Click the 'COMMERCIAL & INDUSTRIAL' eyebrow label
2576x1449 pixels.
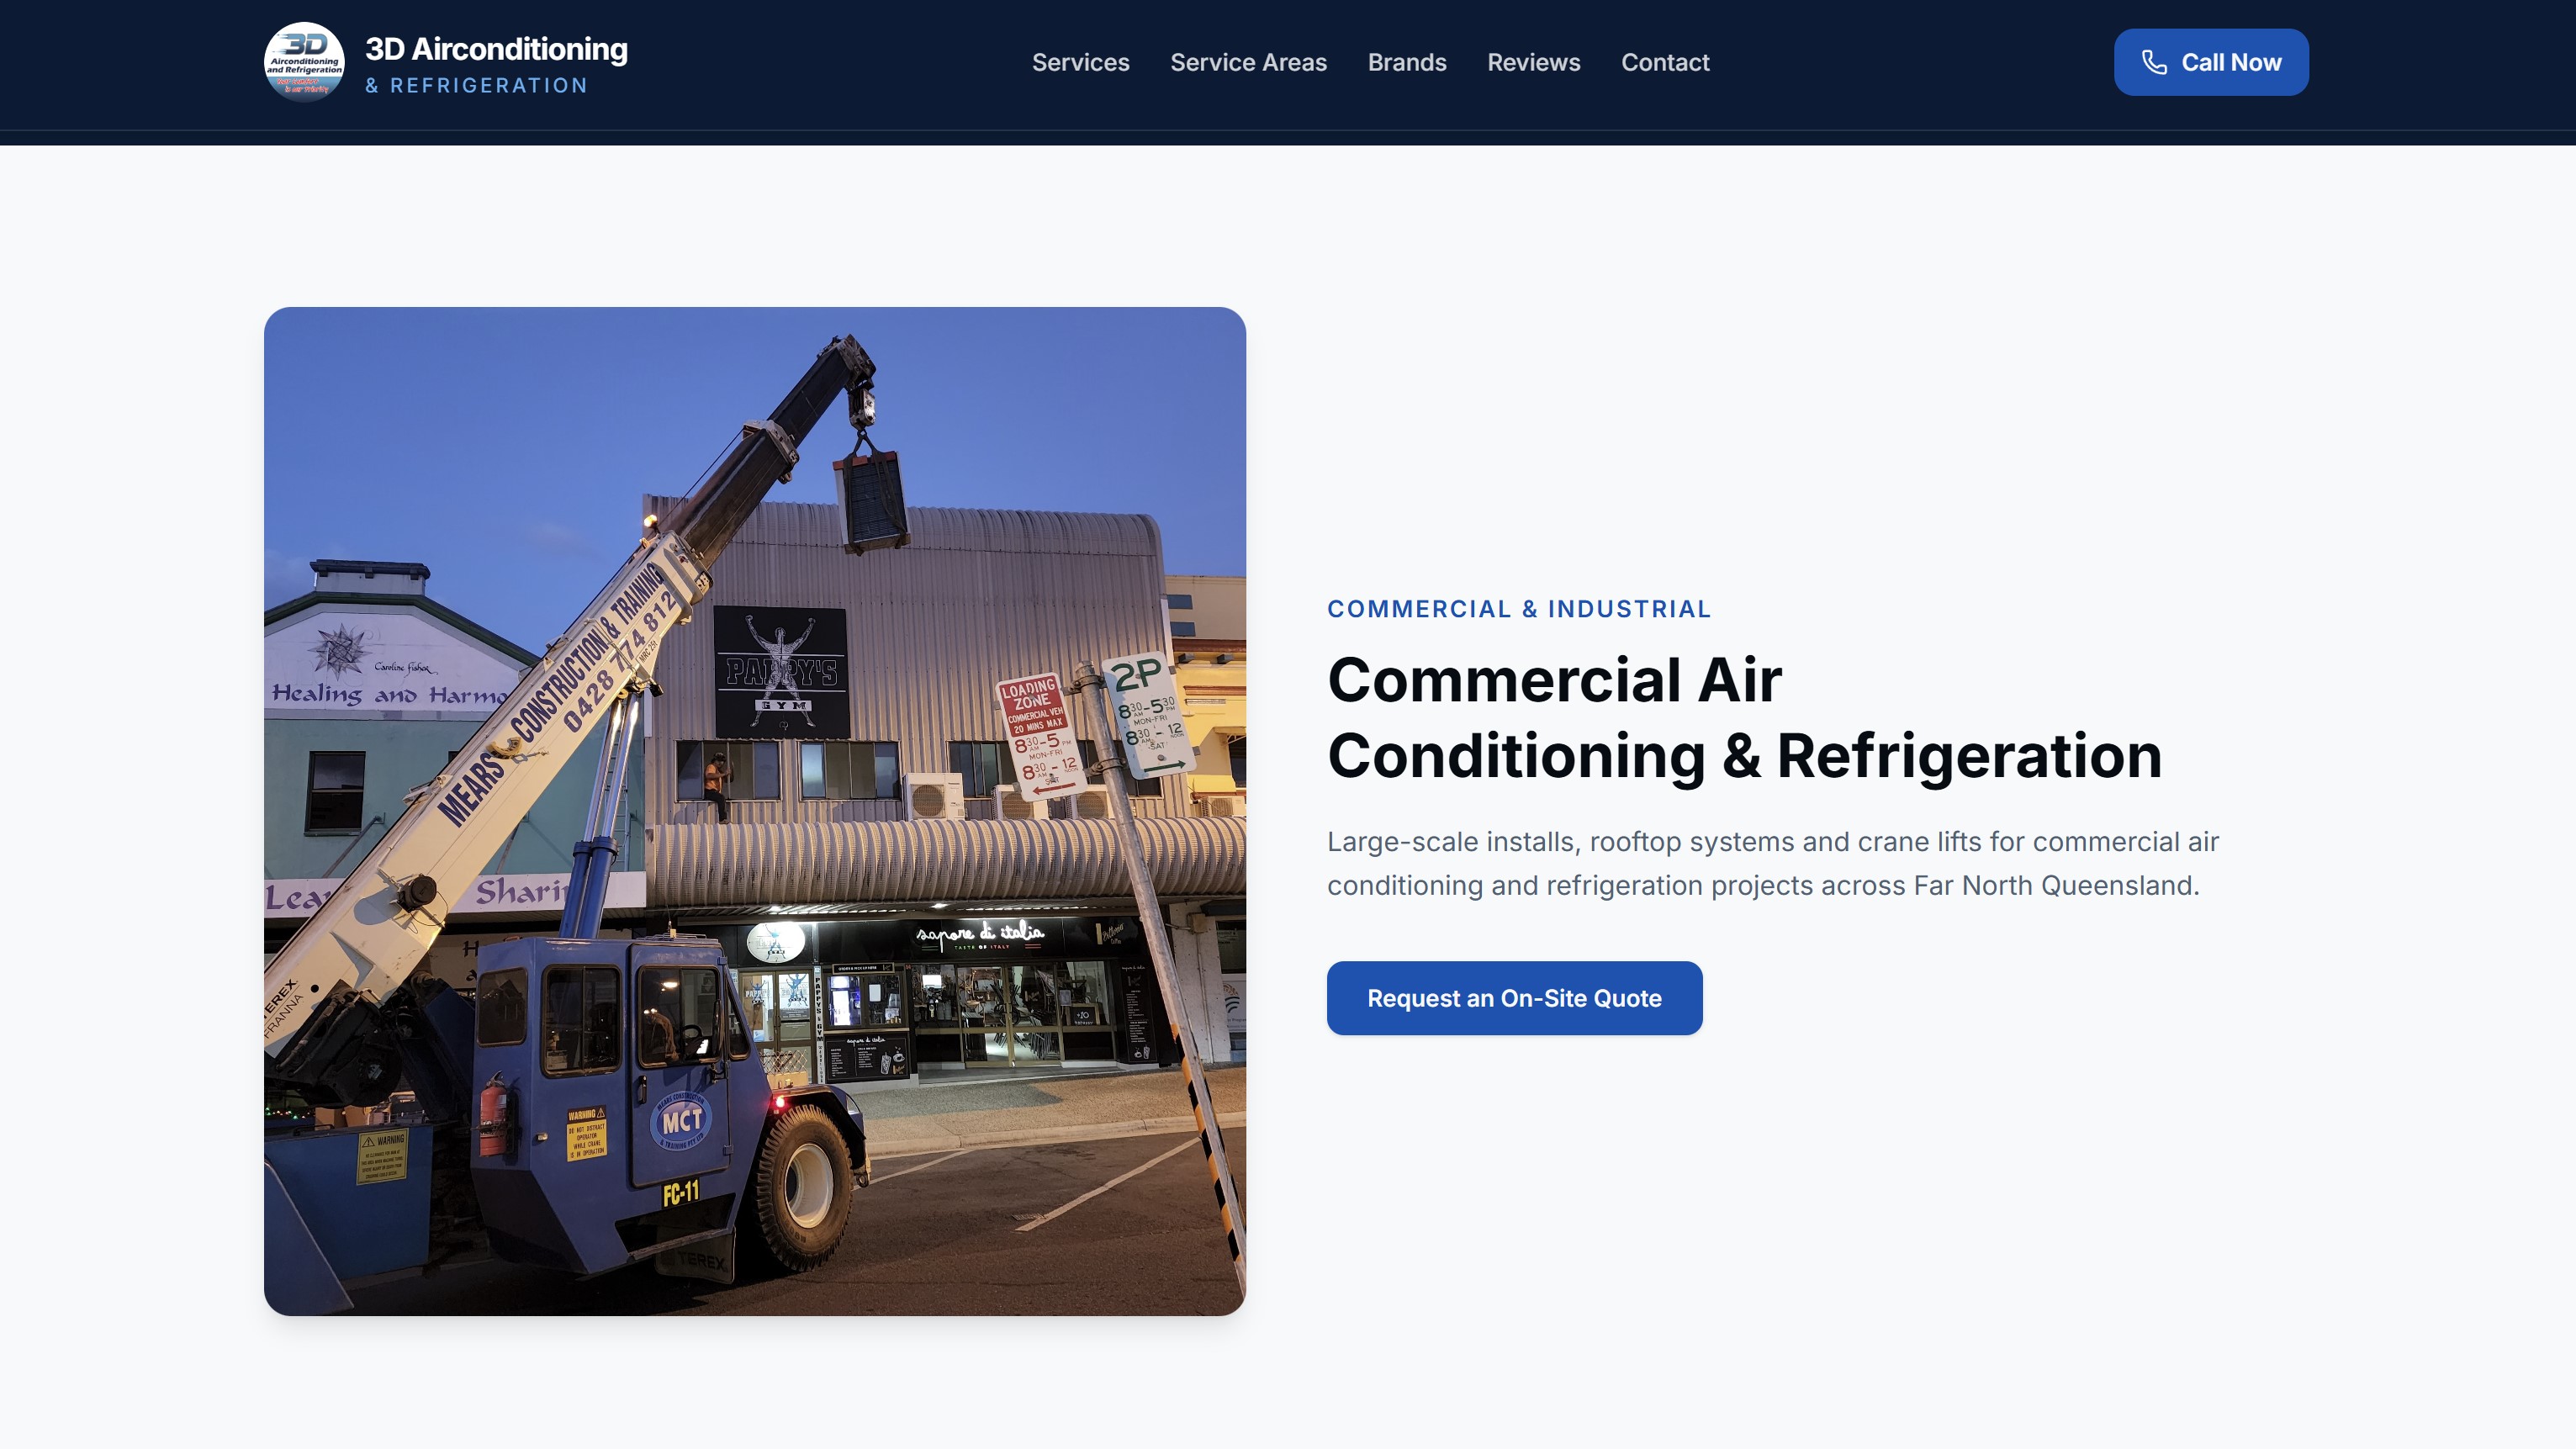coord(1518,609)
